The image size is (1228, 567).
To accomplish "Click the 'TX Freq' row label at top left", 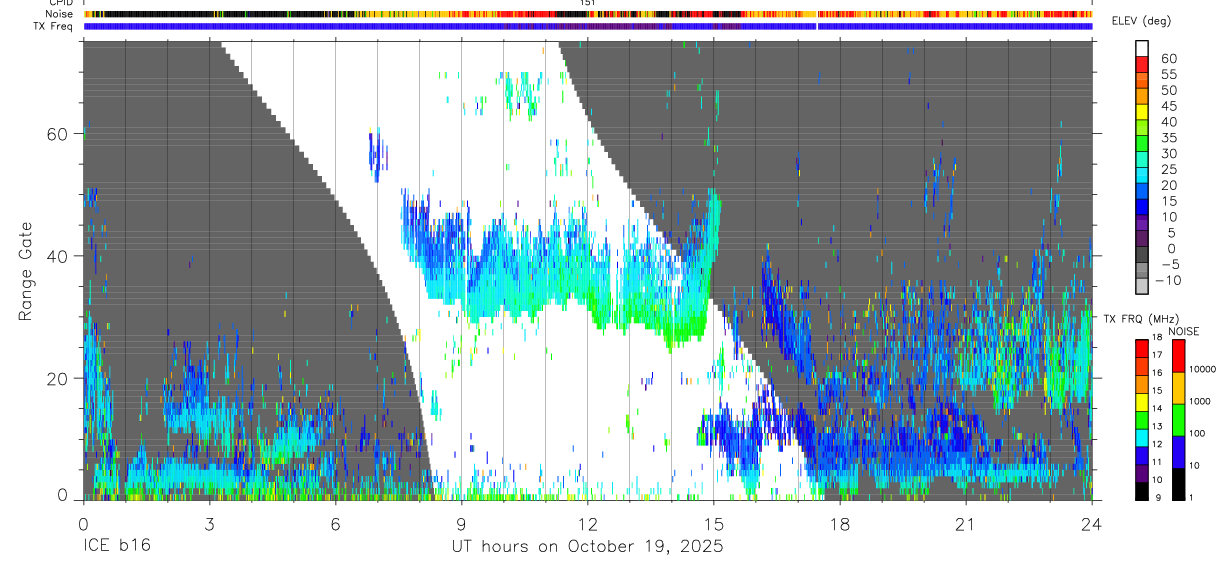I will click(55, 26).
